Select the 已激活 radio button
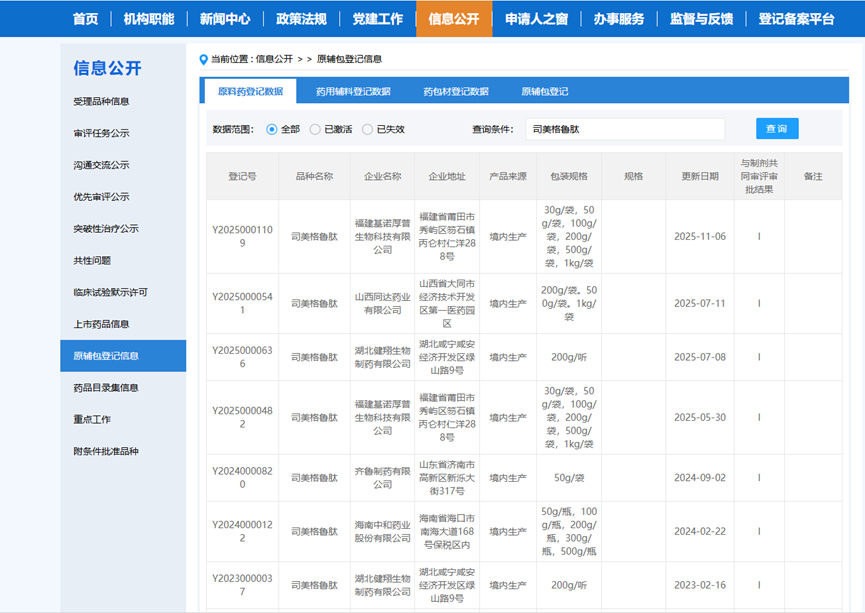The width and height of the screenshot is (865, 613). click(x=316, y=129)
